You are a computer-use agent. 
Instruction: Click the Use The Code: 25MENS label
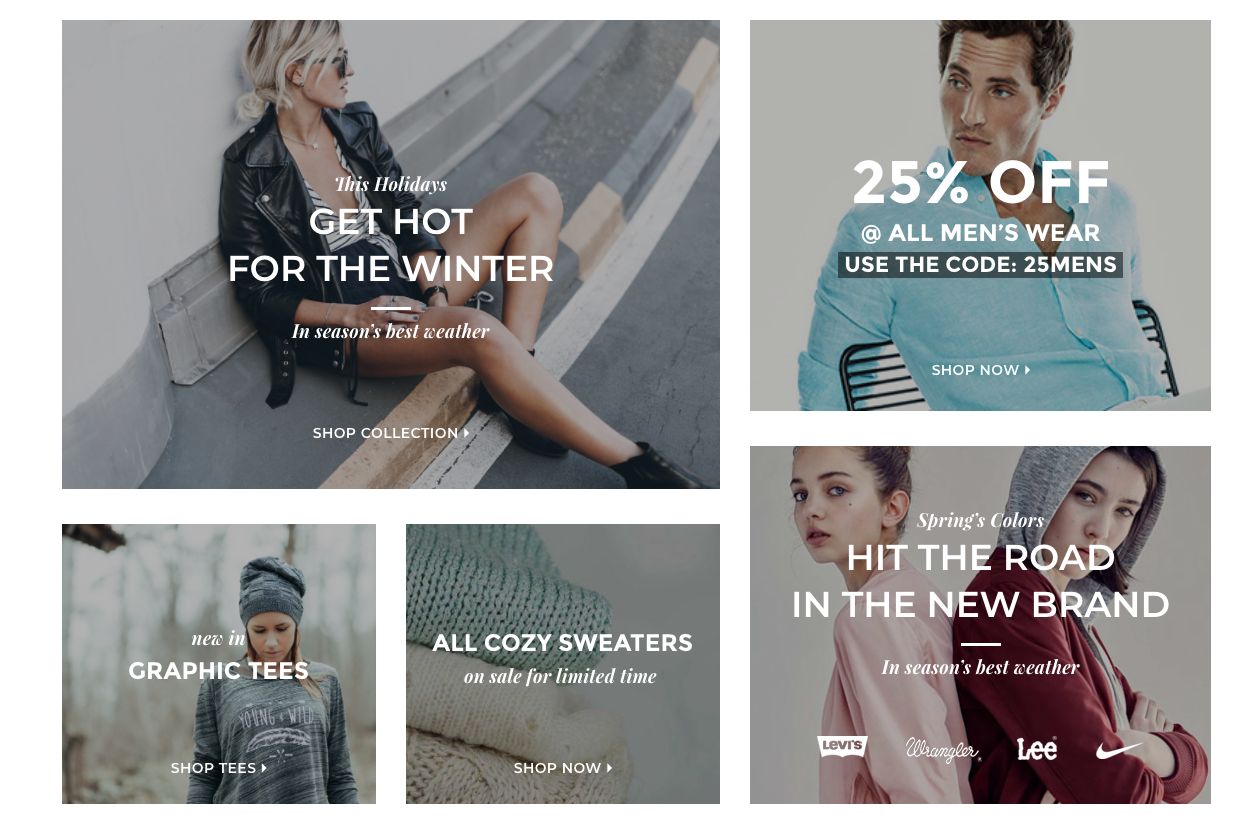click(x=980, y=265)
